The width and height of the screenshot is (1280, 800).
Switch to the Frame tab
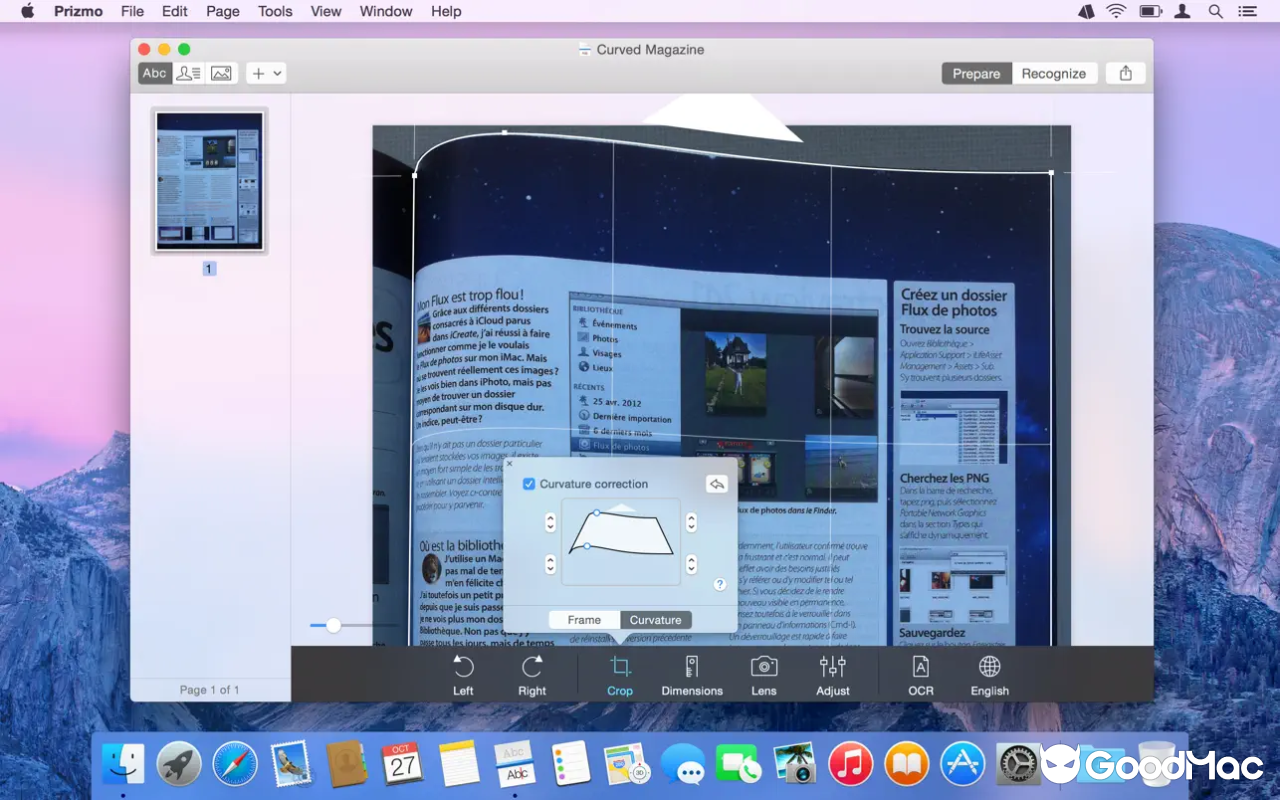[584, 620]
